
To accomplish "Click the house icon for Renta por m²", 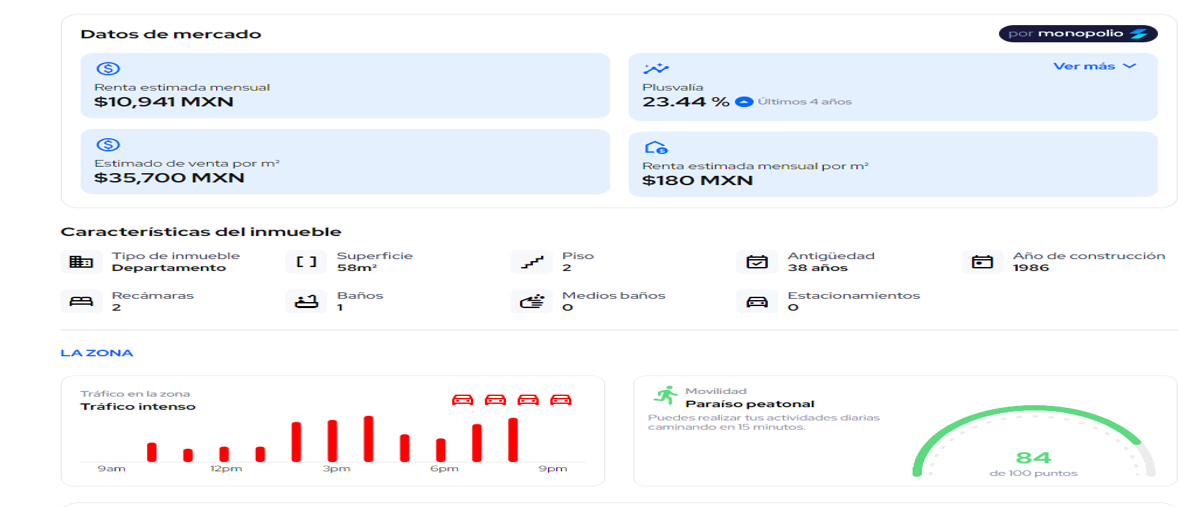I will coord(656,148).
